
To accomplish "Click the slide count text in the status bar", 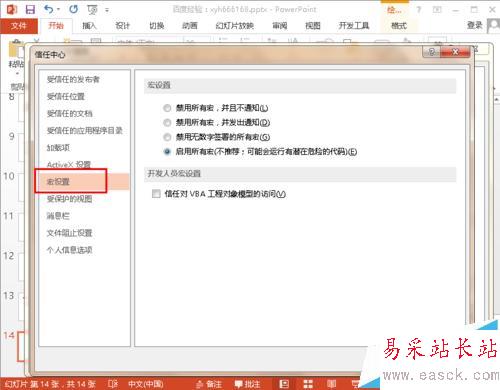I will [x=50, y=384].
